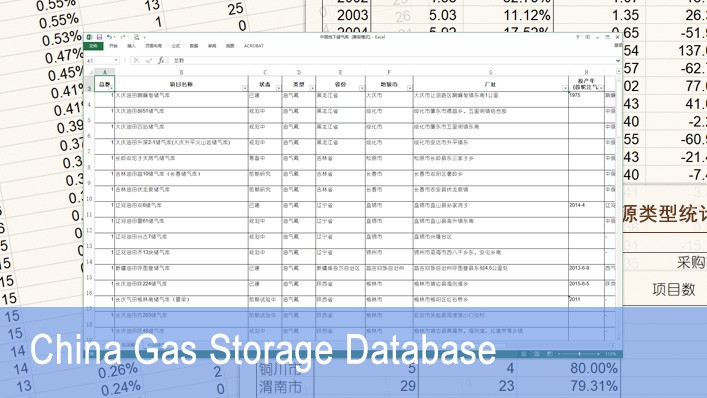
Task: Switch to Normal view in status bar
Action: coord(523,354)
